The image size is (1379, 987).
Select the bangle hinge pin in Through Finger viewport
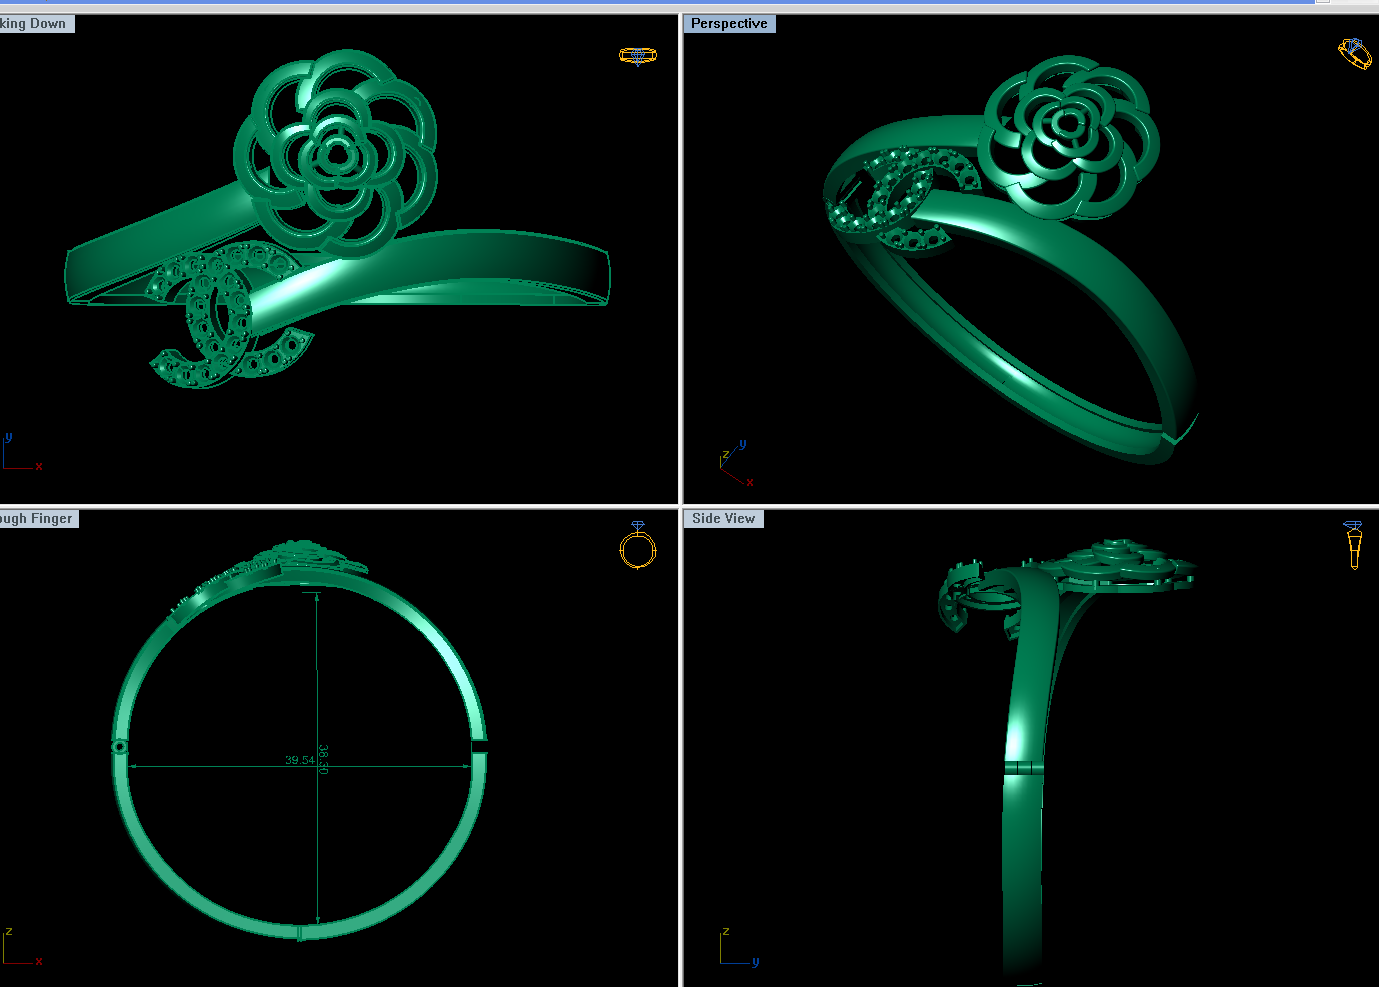coord(120,746)
